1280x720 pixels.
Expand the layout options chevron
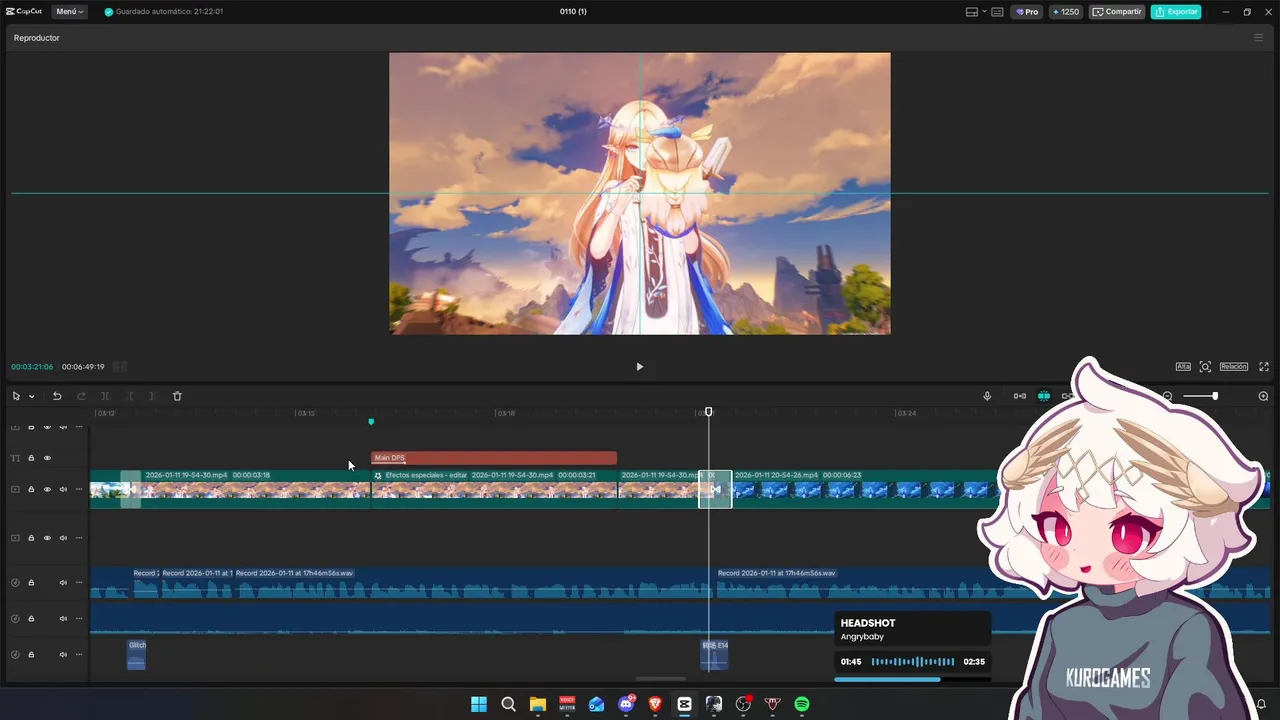tap(984, 12)
